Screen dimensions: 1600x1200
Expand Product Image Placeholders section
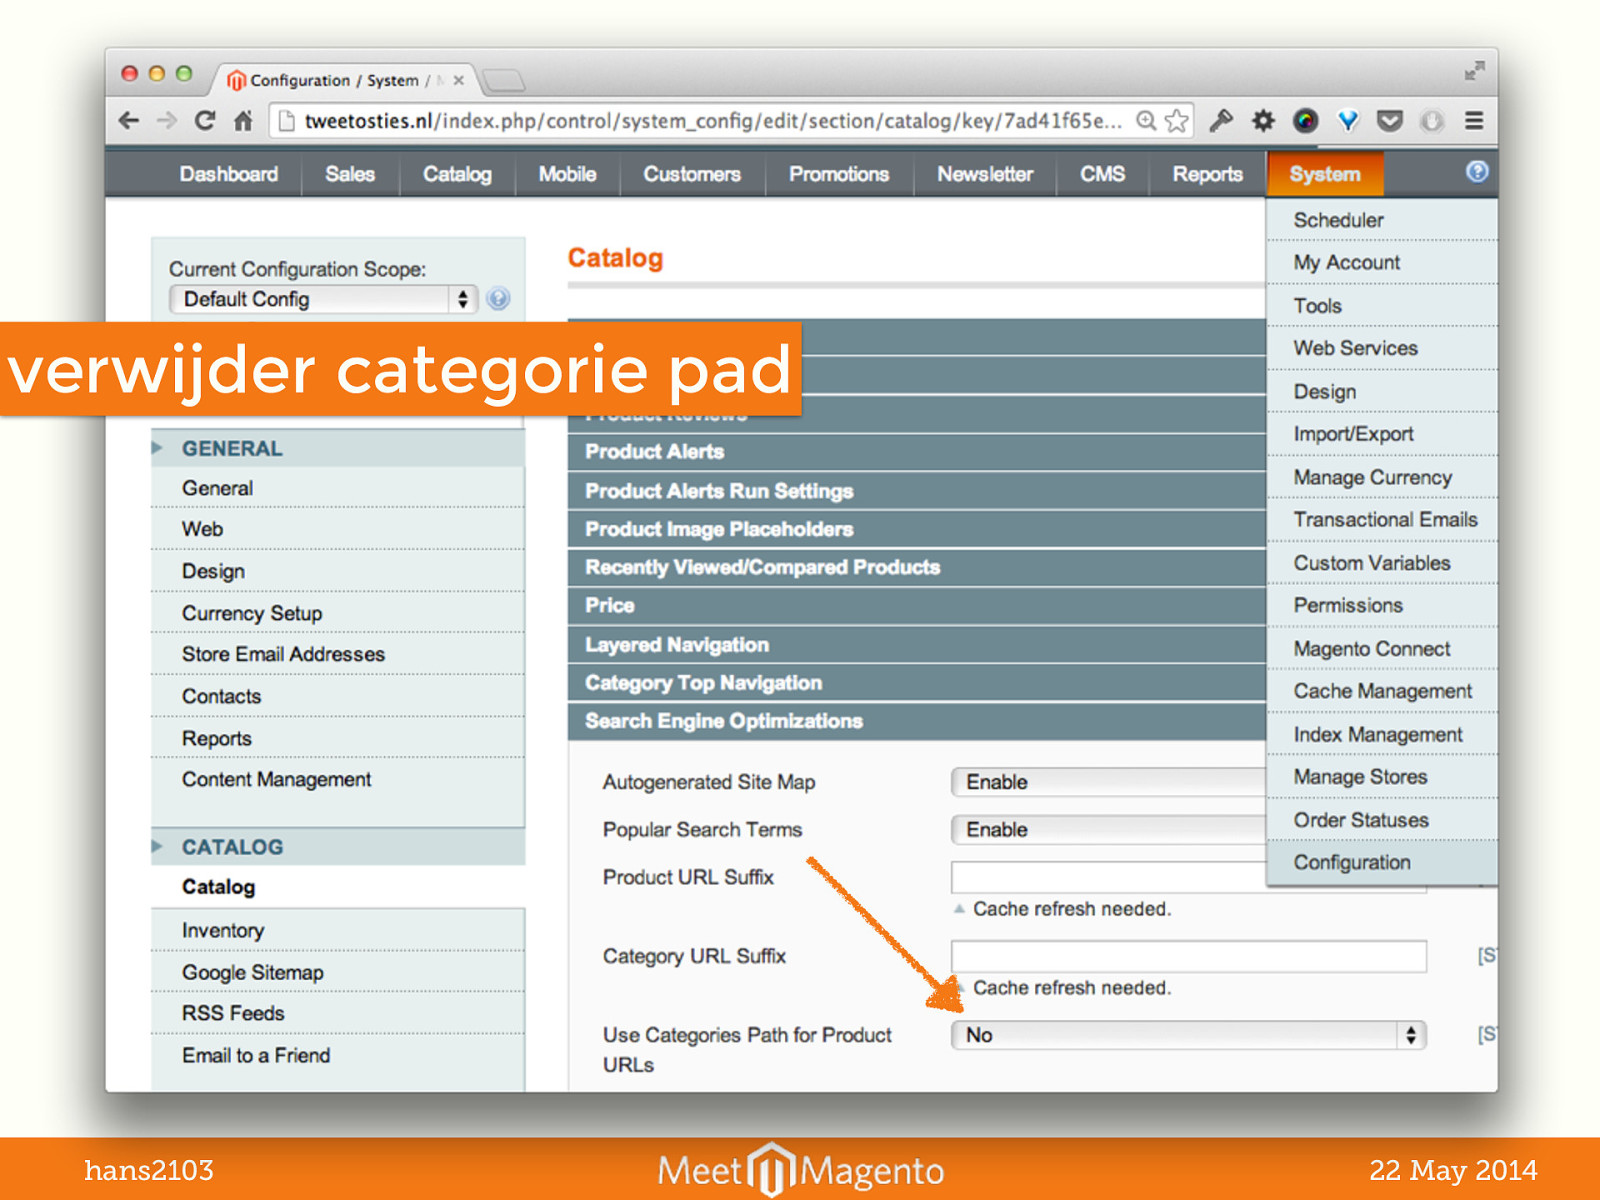pos(917,529)
